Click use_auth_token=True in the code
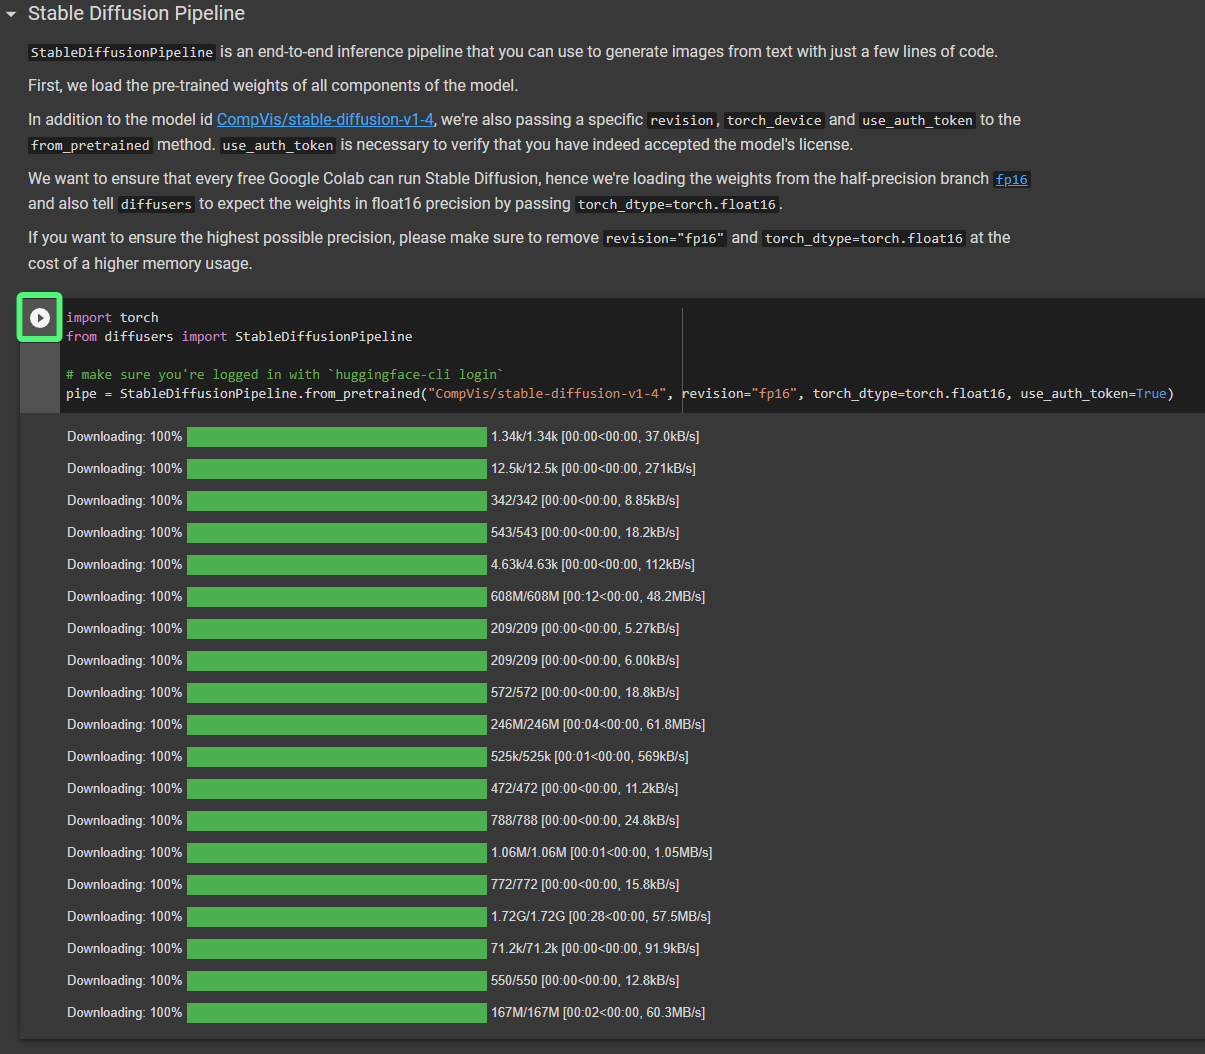1205x1054 pixels. [1096, 394]
